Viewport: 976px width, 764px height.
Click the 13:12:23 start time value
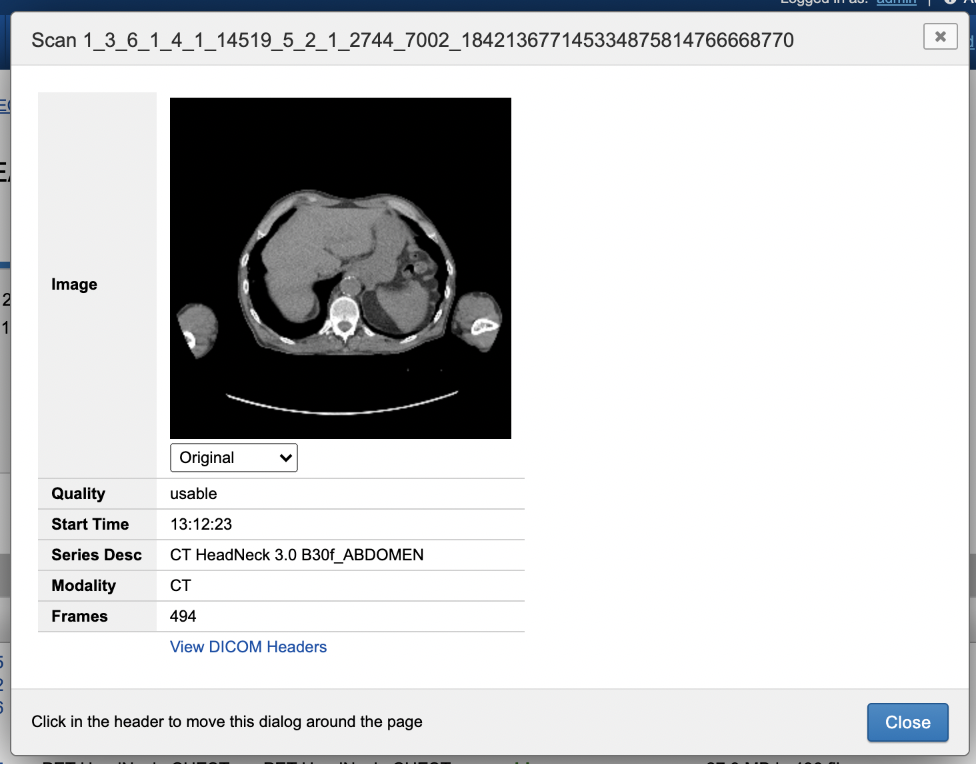(x=199, y=524)
